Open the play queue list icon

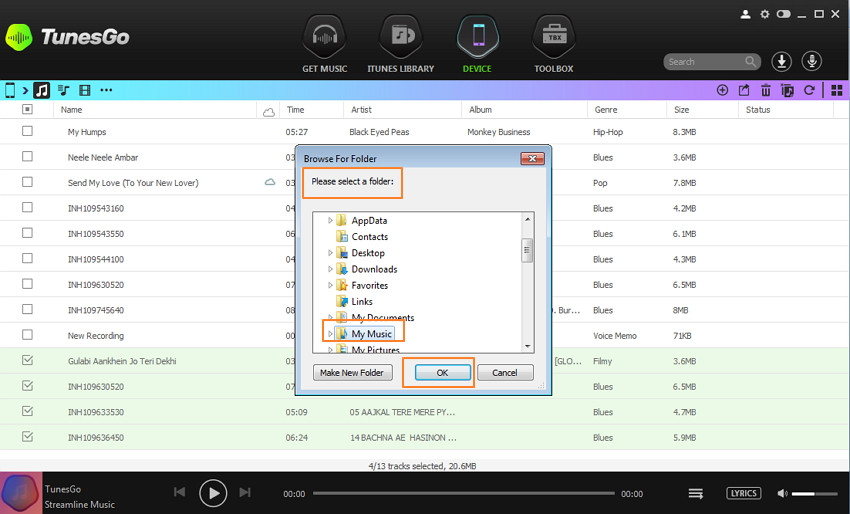pos(696,493)
